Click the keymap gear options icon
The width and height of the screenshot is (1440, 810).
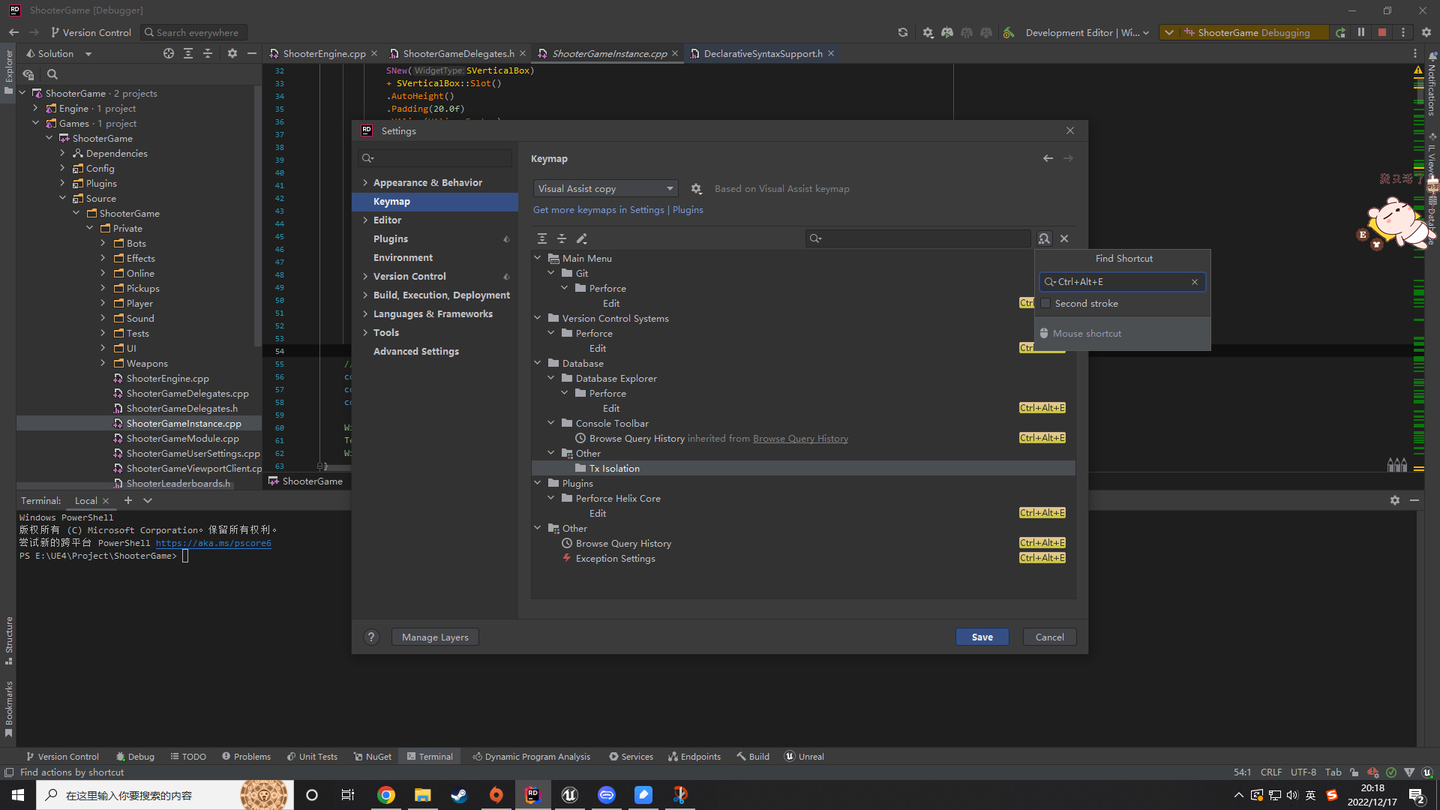pyautogui.click(x=697, y=189)
